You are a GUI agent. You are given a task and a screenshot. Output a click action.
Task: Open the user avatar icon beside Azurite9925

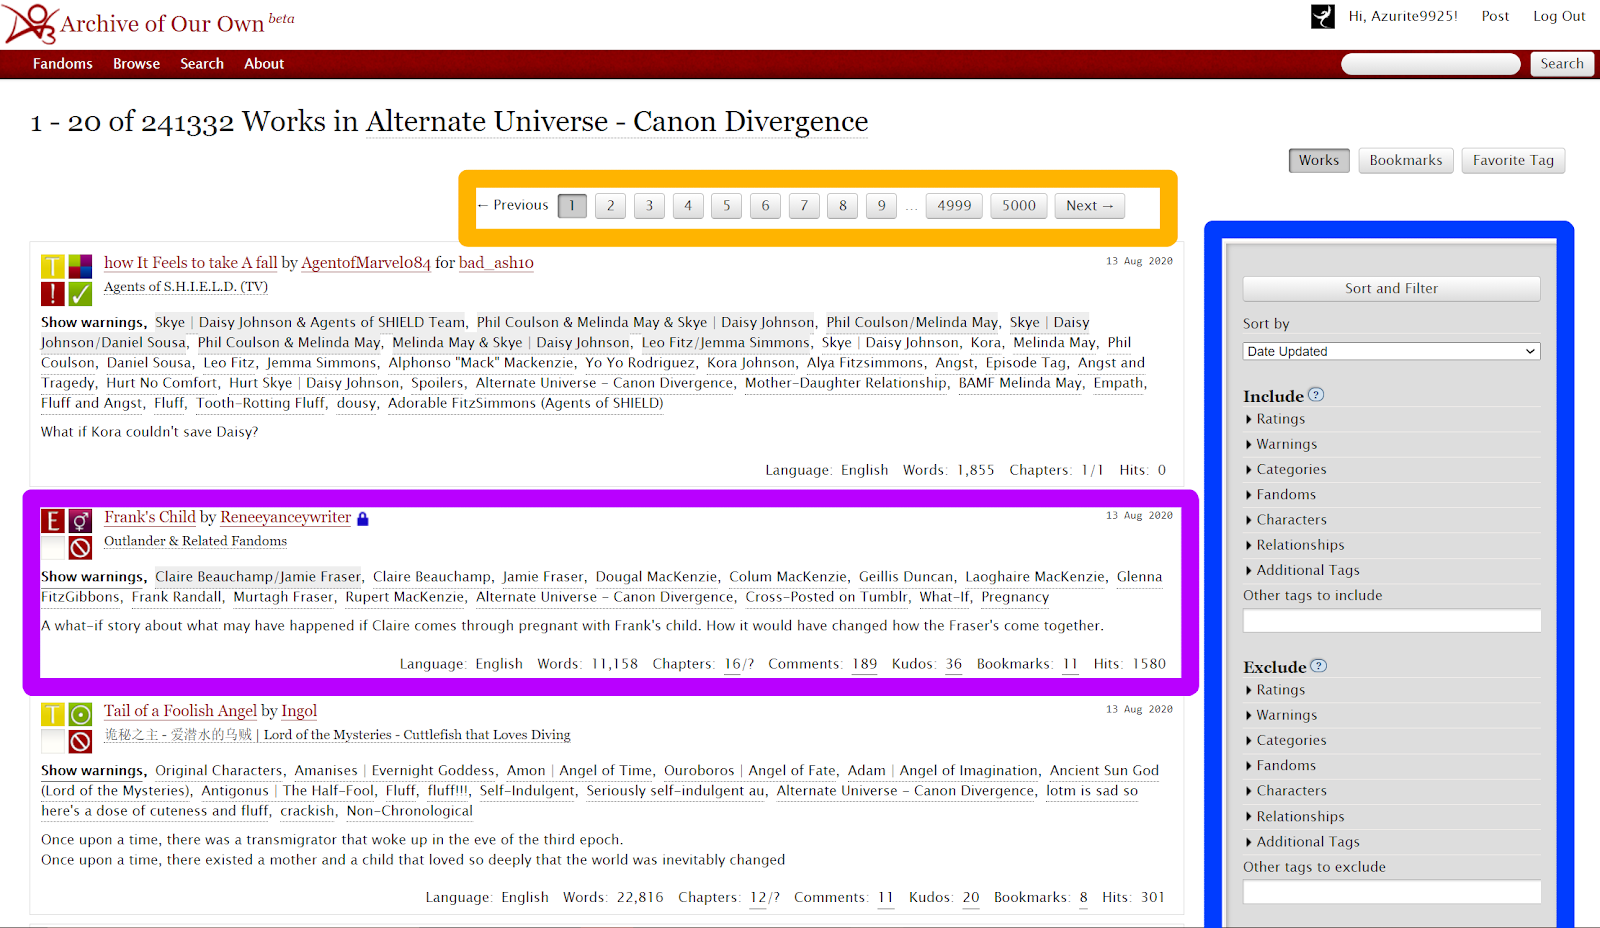tap(1323, 16)
